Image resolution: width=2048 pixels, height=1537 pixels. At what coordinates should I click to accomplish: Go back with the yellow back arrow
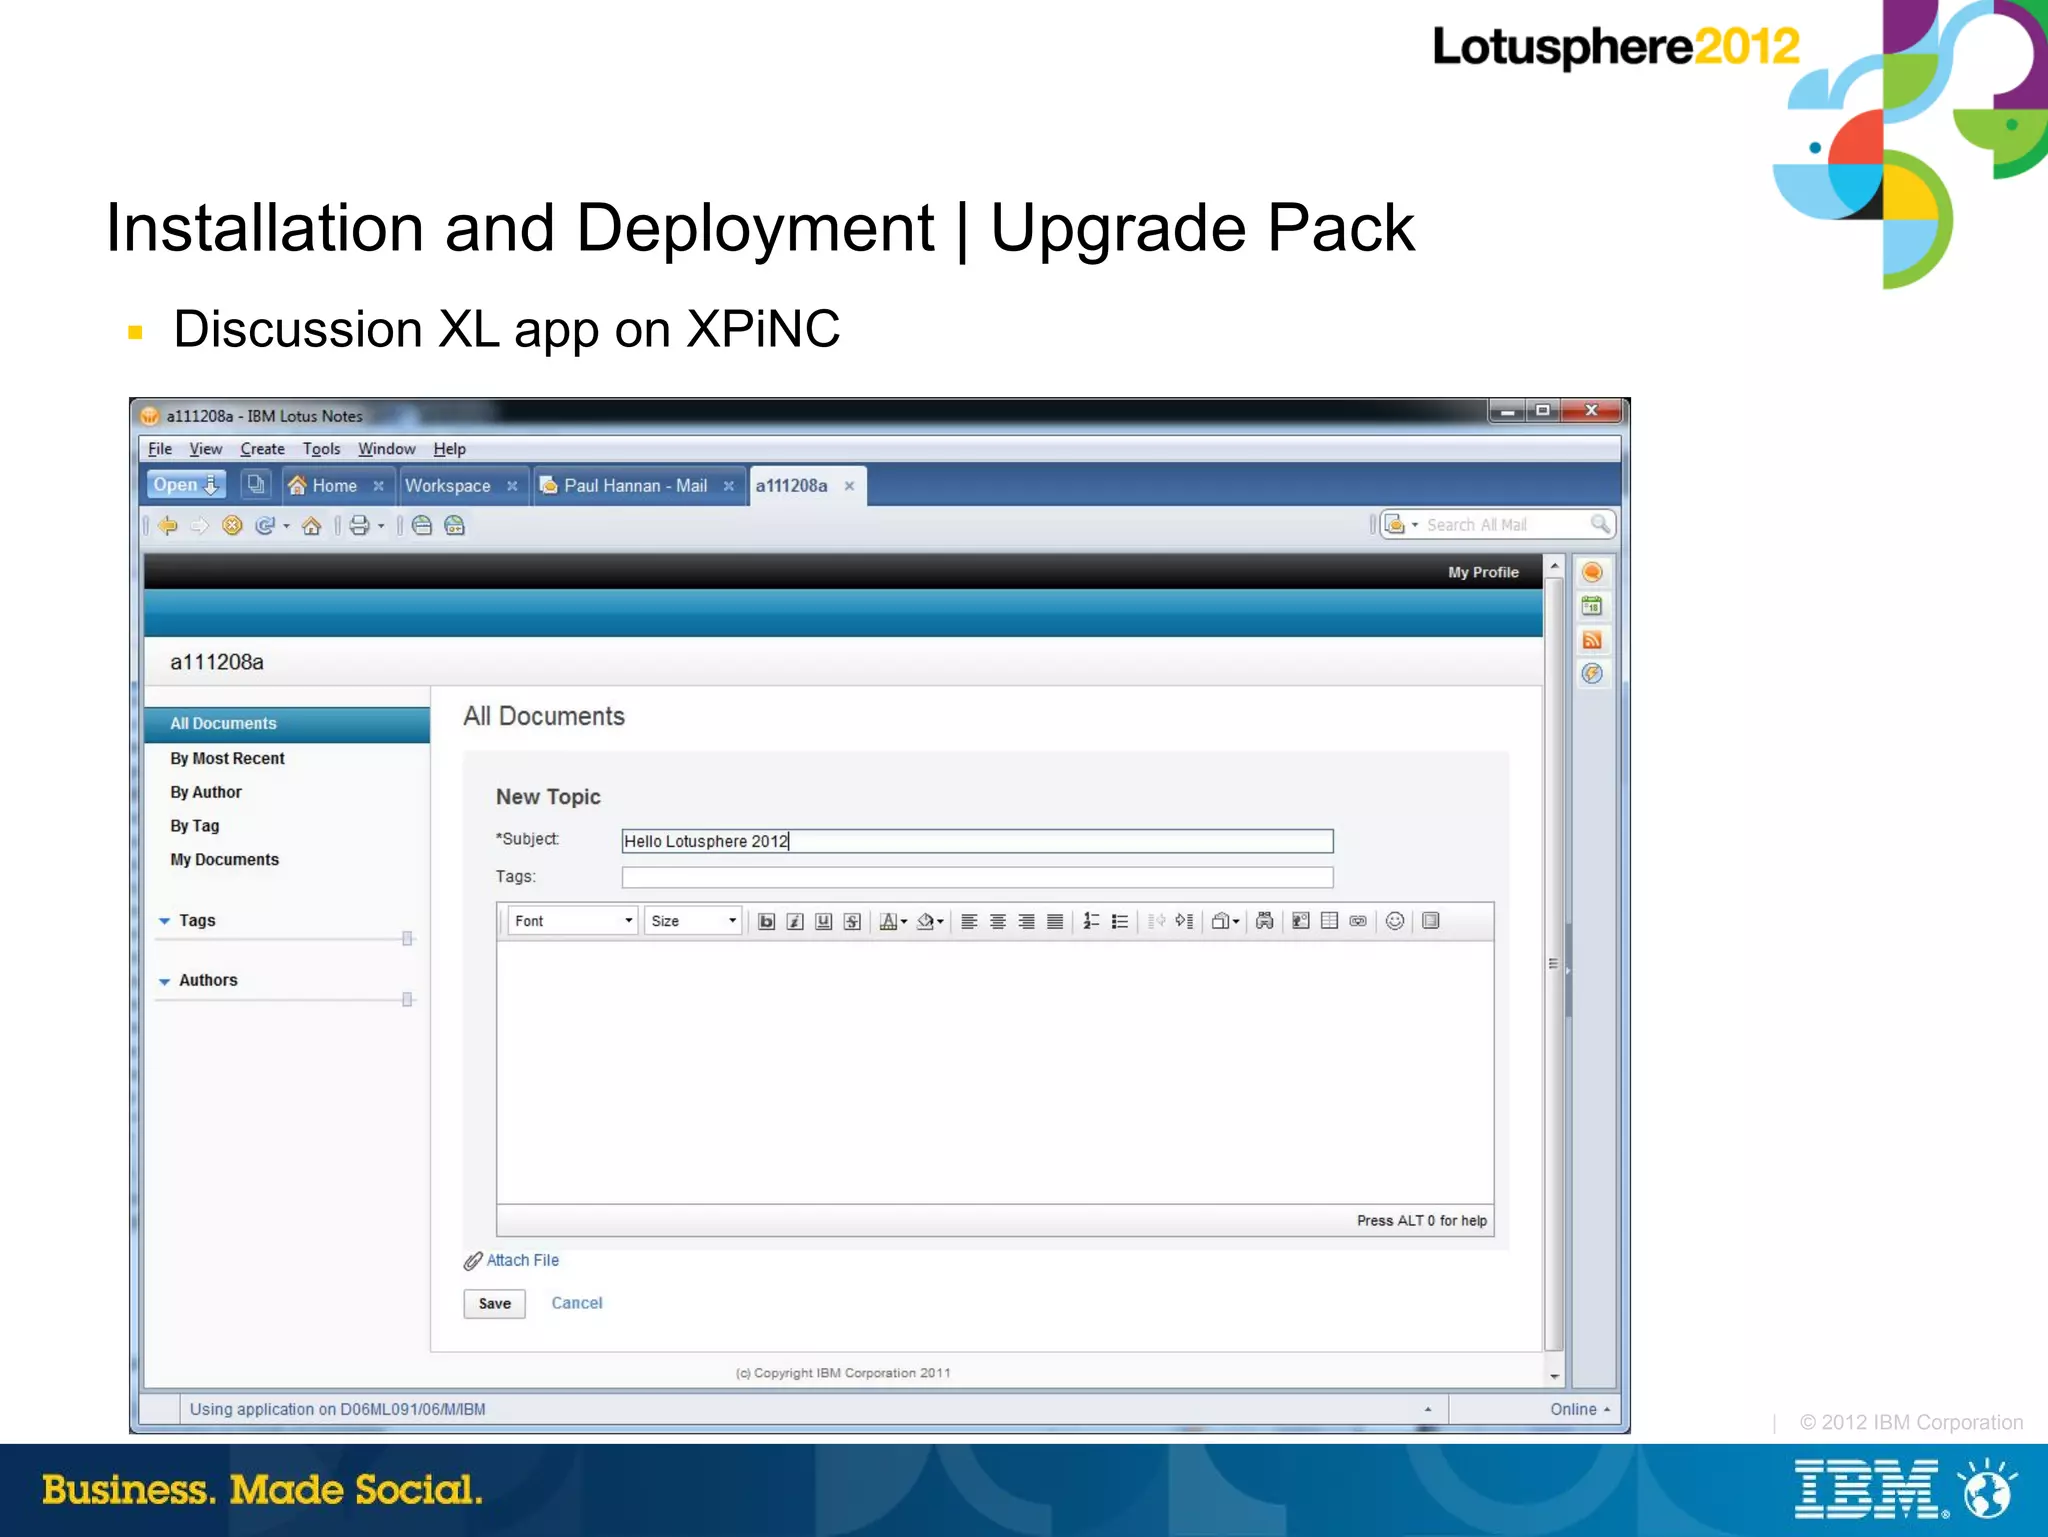point(168,525)
